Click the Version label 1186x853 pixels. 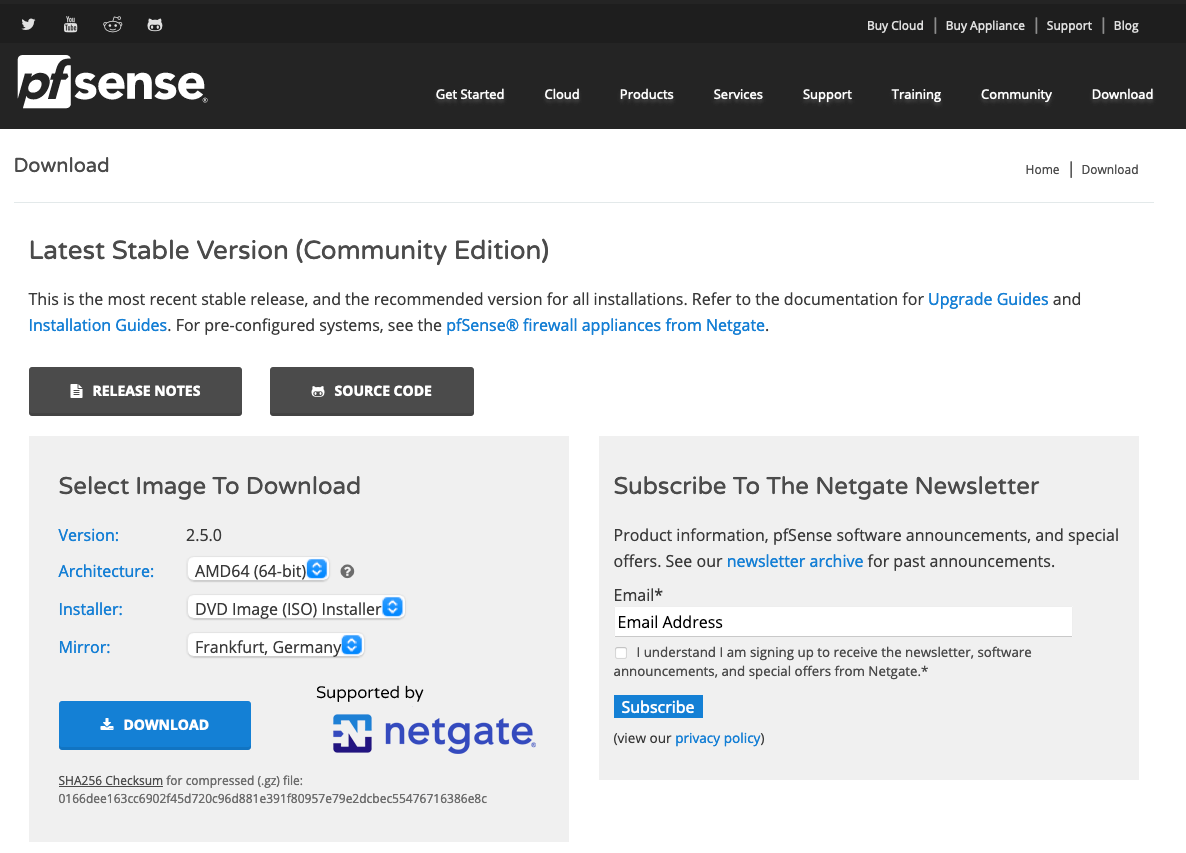[88, 535]
